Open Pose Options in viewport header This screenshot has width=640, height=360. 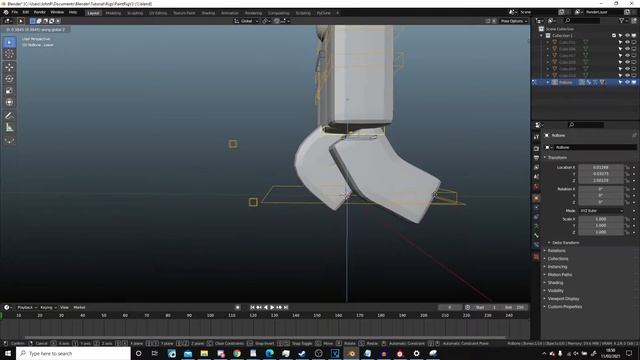513,21
